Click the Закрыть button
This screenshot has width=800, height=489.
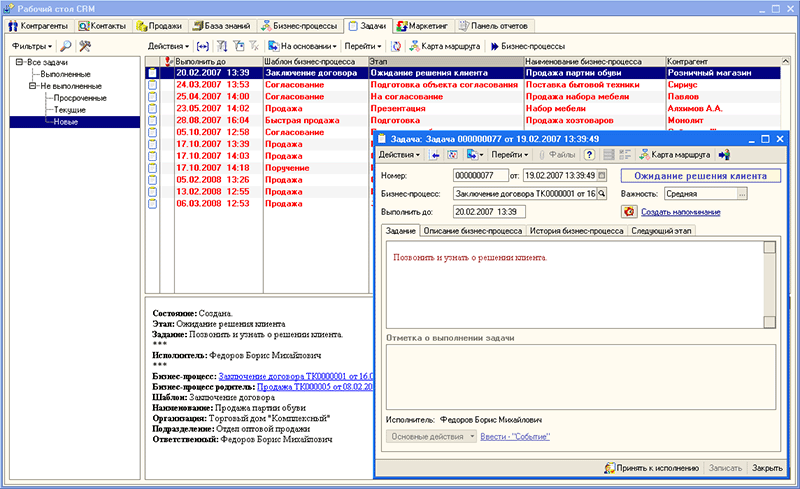(767, 468)
